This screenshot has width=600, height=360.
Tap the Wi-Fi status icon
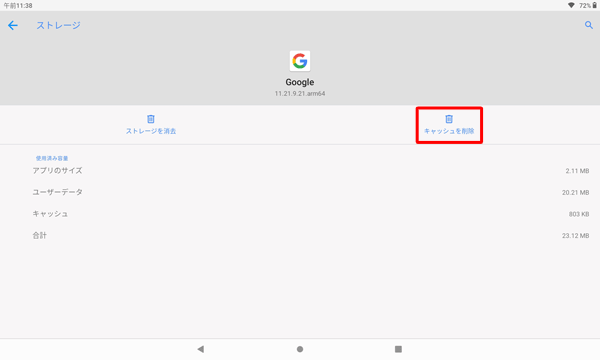click(x=571, y=5)
